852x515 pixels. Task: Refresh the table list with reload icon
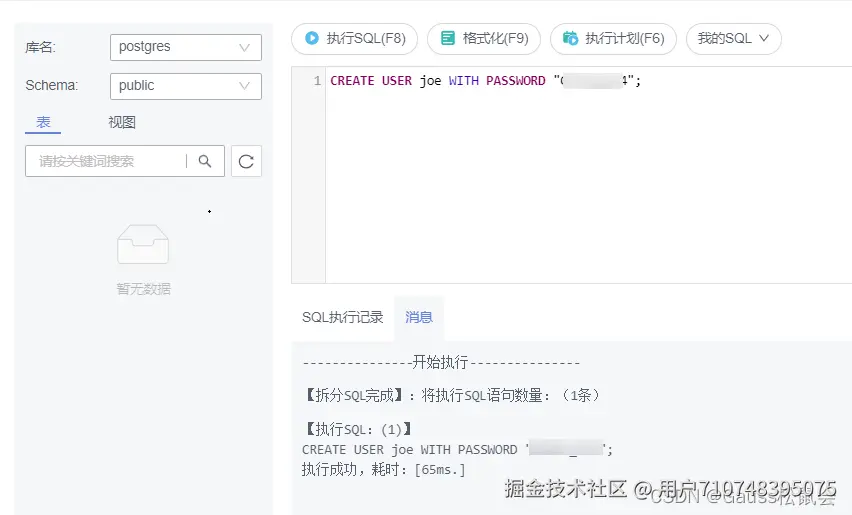point(246,161)
